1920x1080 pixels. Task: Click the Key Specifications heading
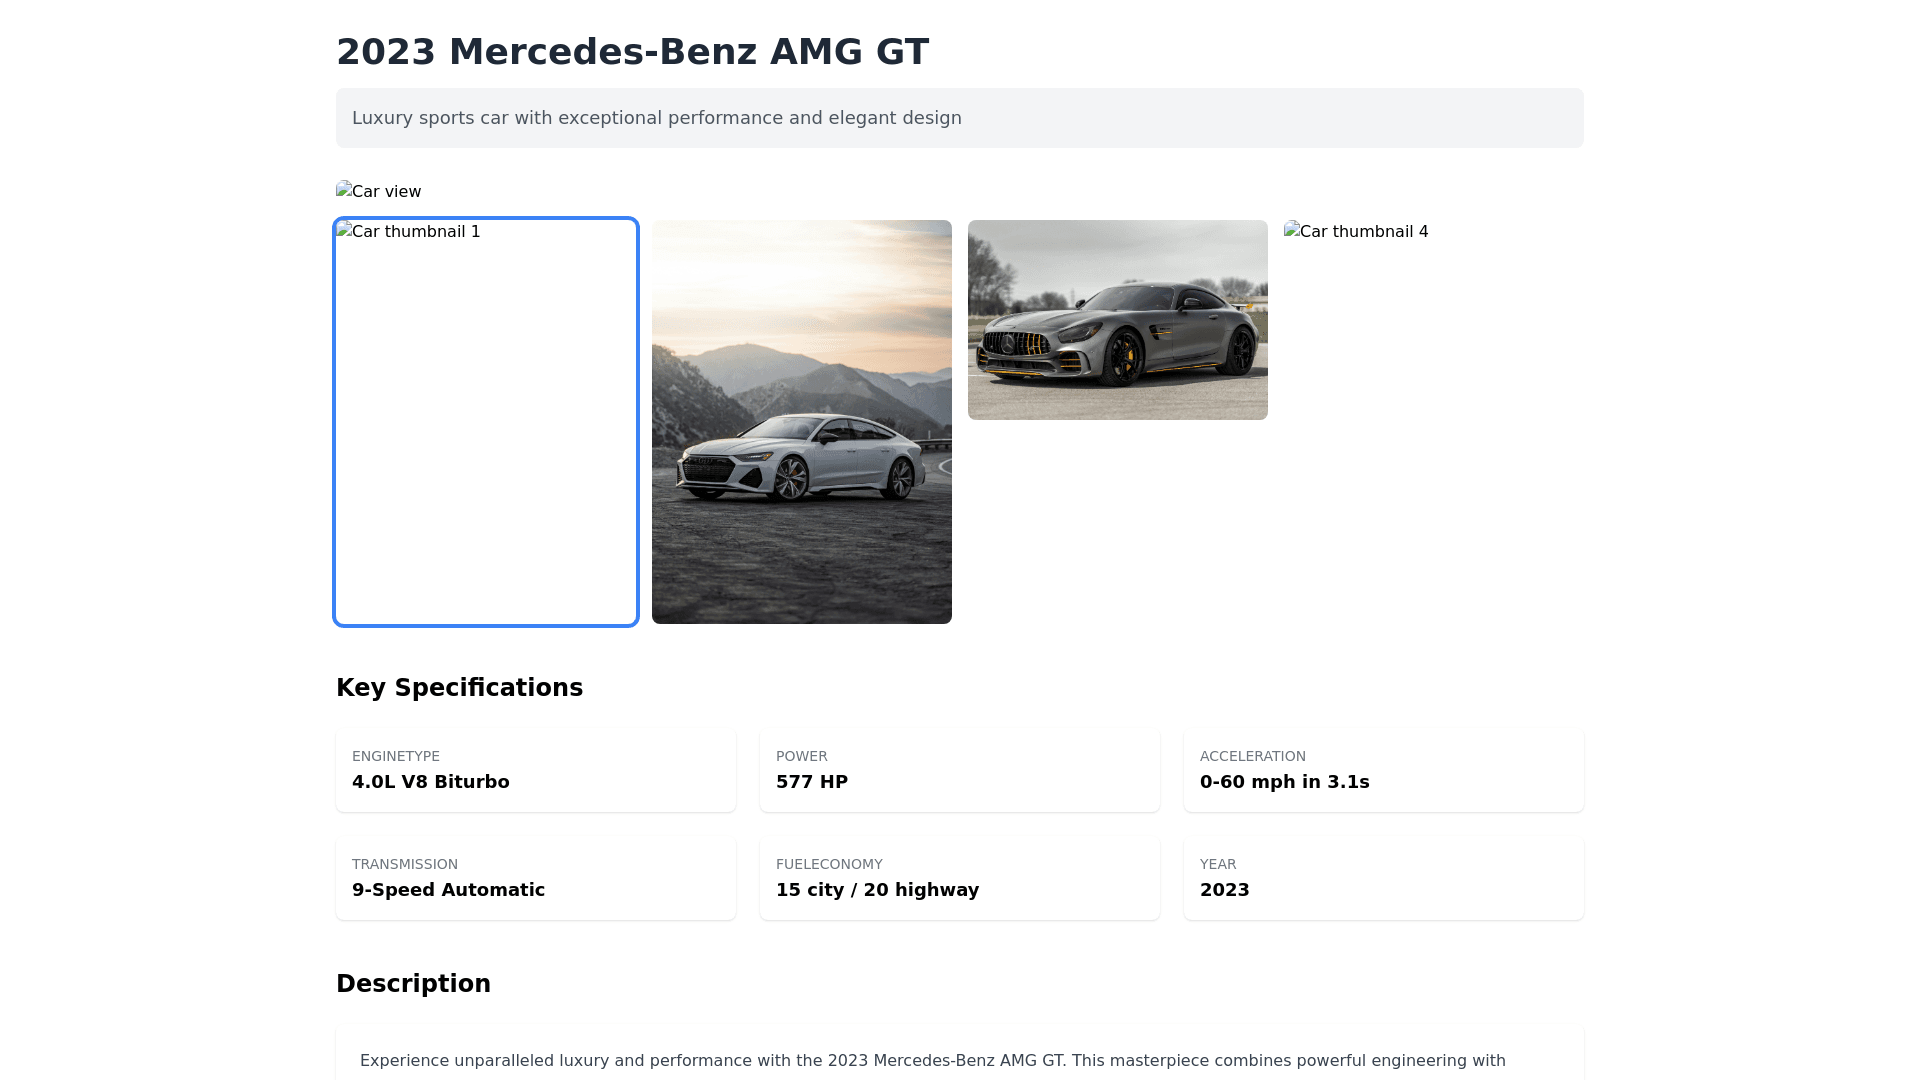click(x=459, y=688)
